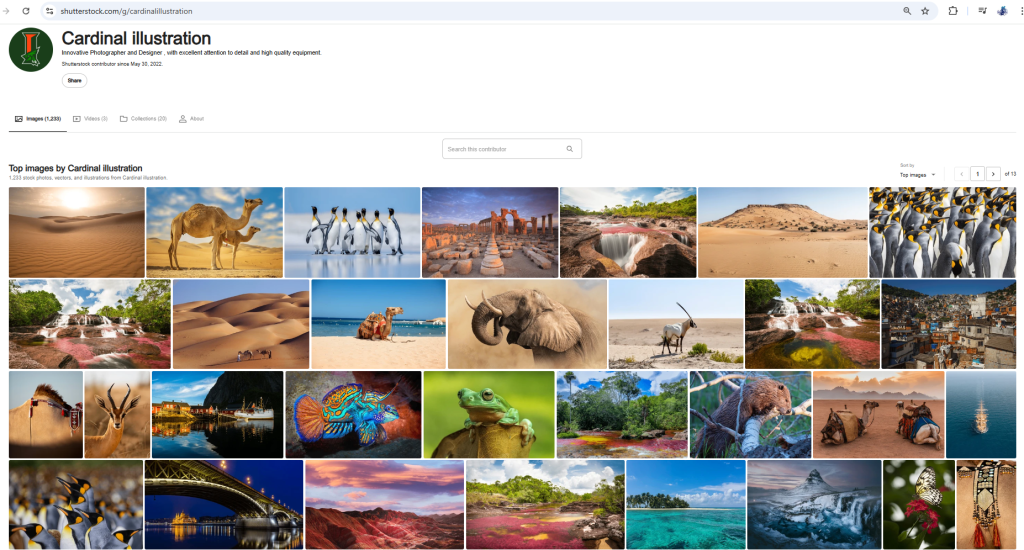Open the Chrome three-dot menu

pos(1019,11)
